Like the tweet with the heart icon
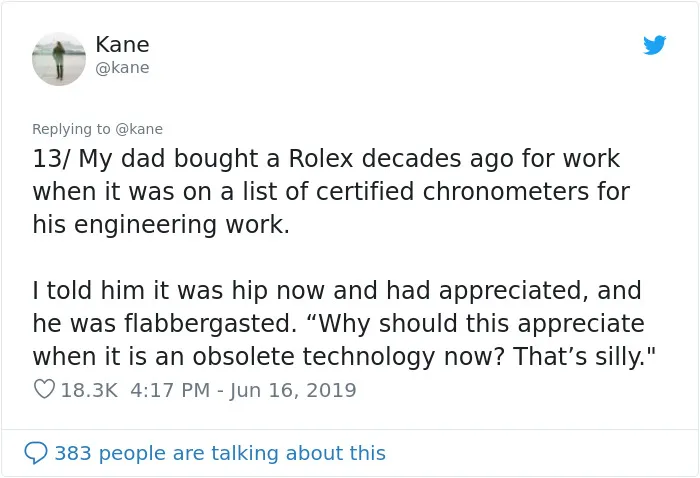Screen dimensions: 700x478 pyautogui.click(x=44, y=389)
